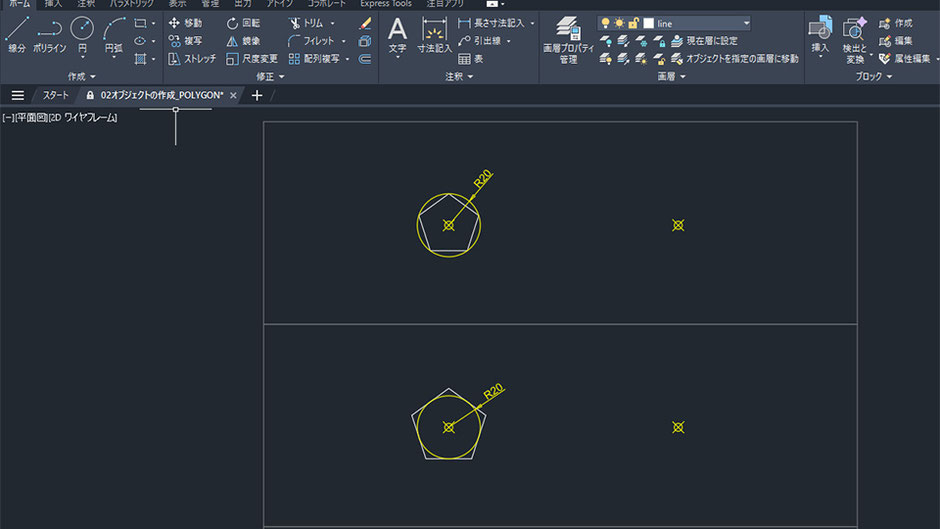Open Layer Properties Manager (画層プロパティ管理)
This screenshot has width=940, height=529.
(x=568, y=40)
